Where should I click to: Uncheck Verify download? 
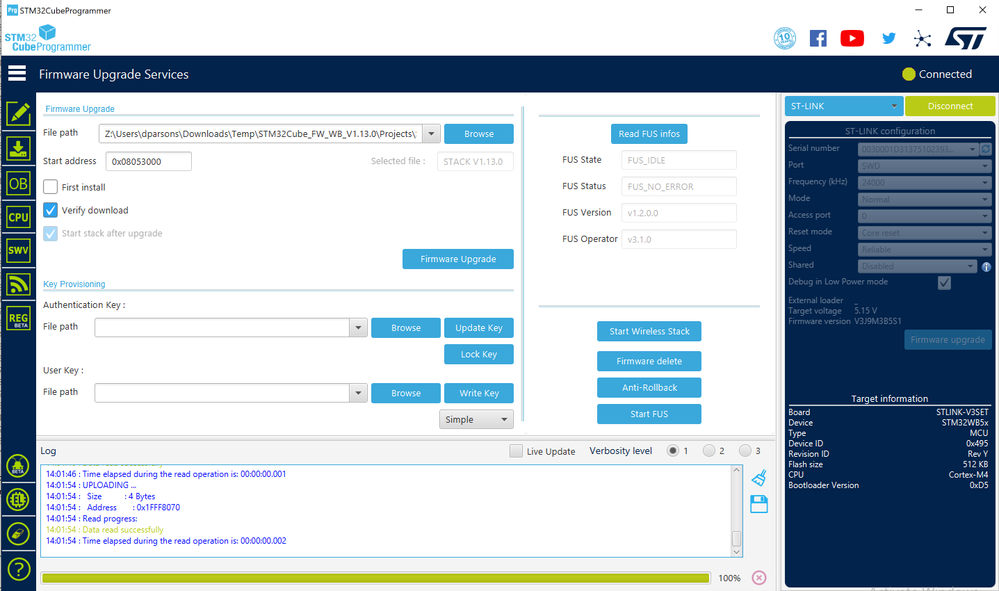(x=50, y=210)
